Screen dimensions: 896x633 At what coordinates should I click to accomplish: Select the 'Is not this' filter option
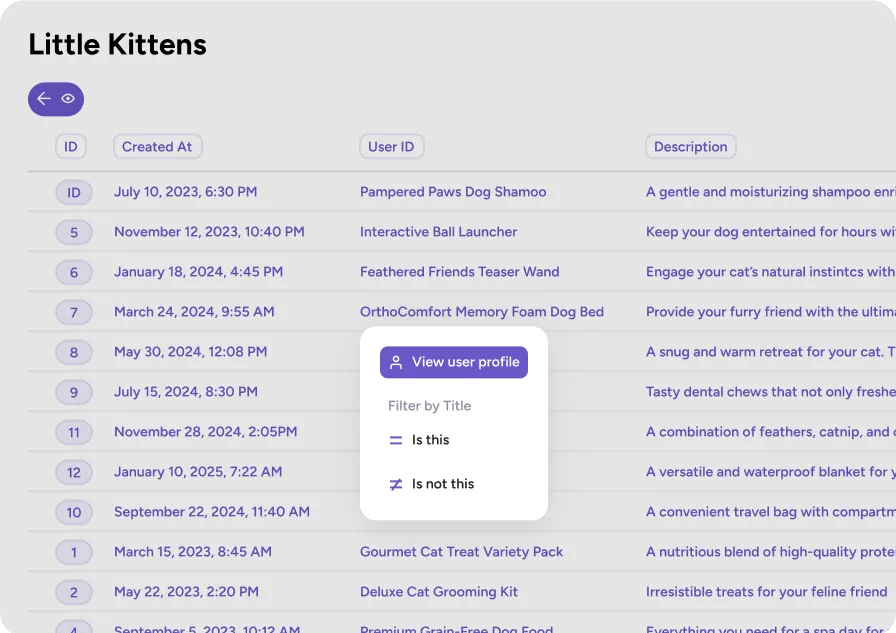pyautogui.click(x=442, y=484)
